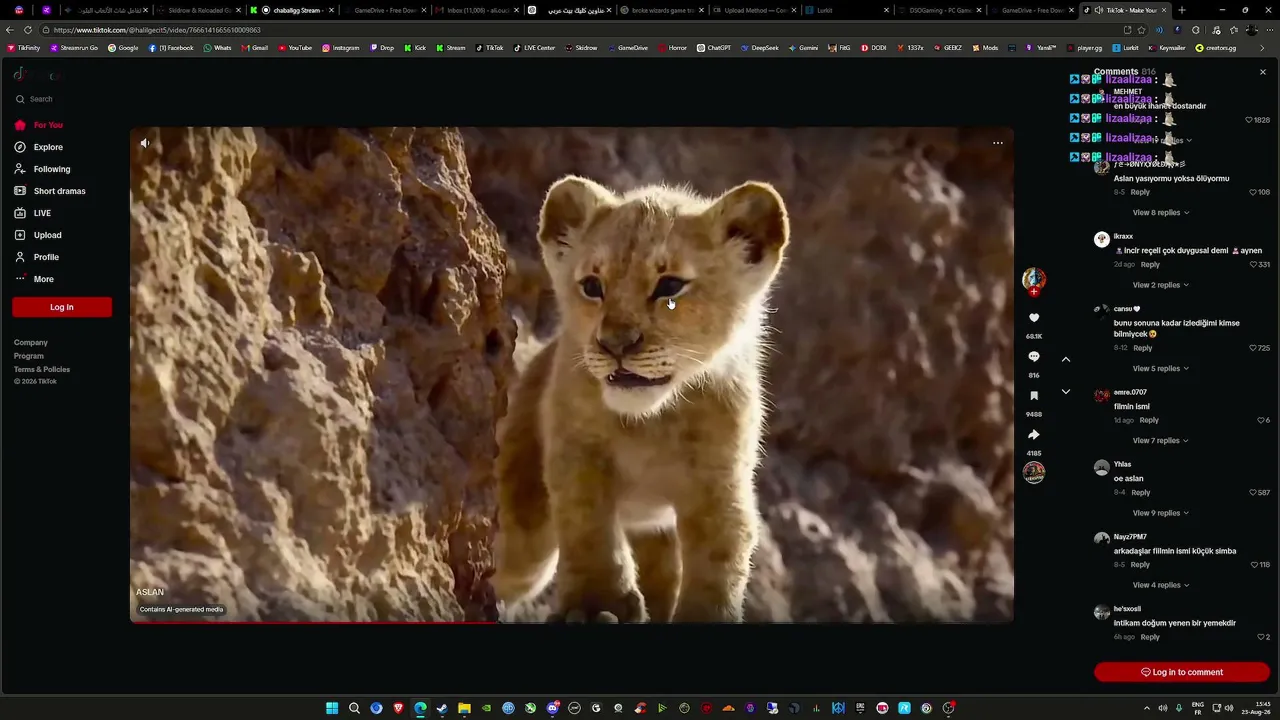The image size is (1280, 720).
Task: Open the ChatGPT bookmark
Action: (x=714, y=48)
